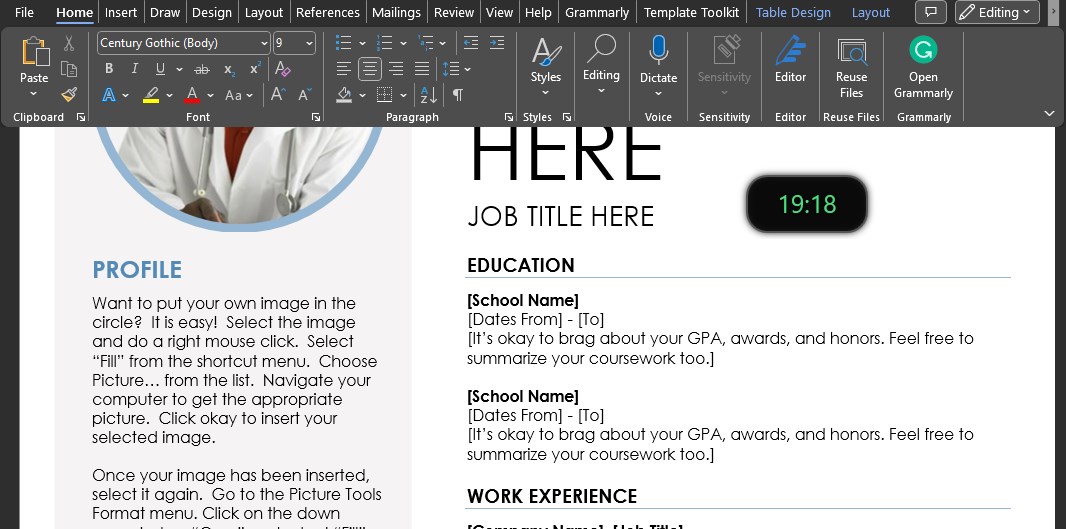Open the Styles pane launcher
The image size is (1066, 529).
point(567,118)
